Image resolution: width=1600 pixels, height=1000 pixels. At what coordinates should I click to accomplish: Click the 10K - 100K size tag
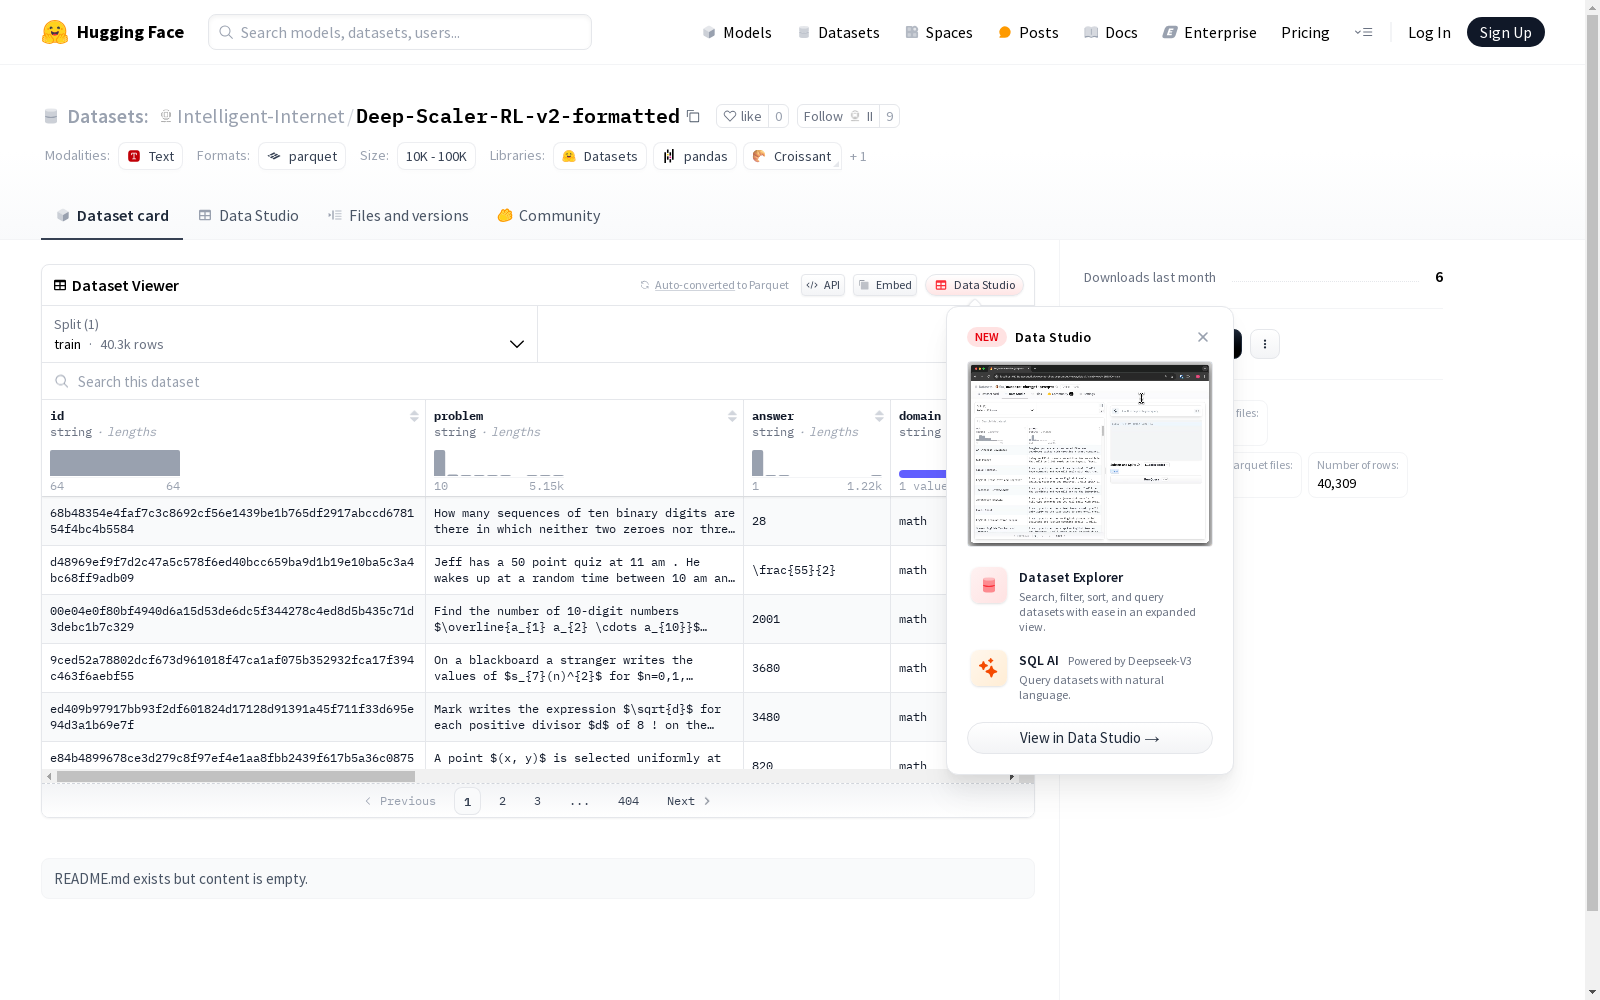point(436,156)
